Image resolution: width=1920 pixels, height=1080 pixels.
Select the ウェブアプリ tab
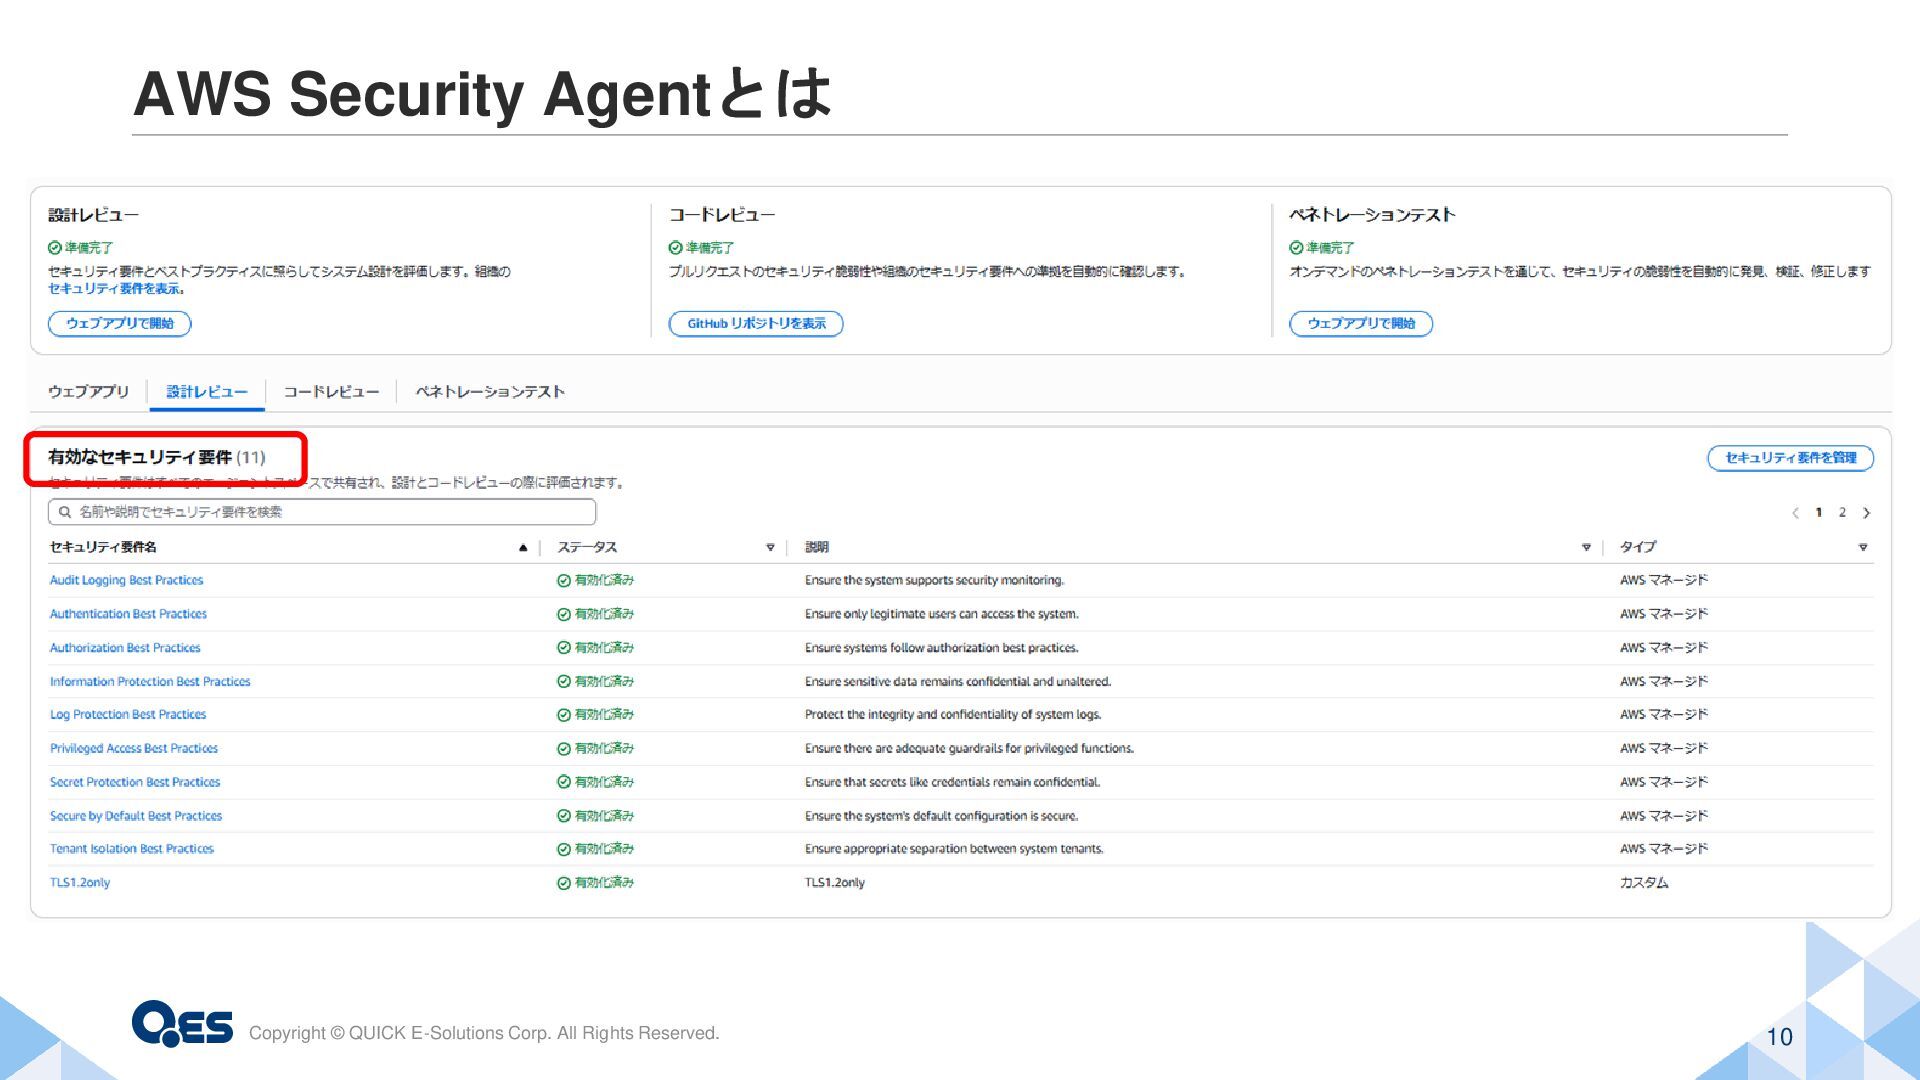[x=89, y=392]
